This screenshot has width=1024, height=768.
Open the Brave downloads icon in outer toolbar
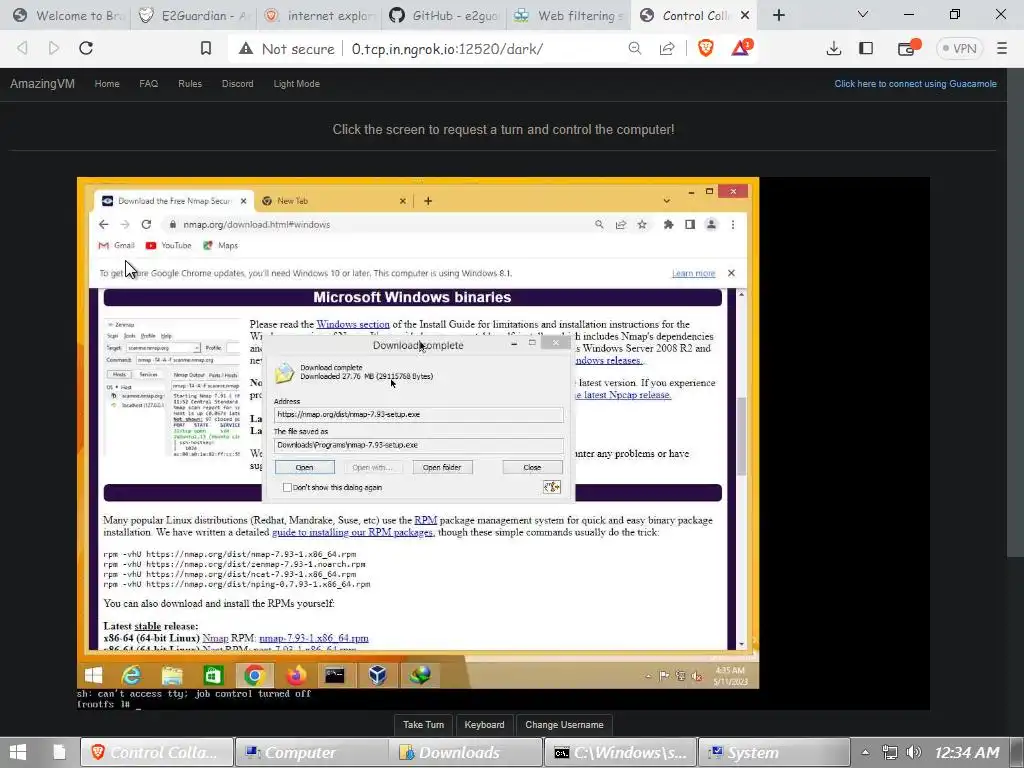(833, 48)
